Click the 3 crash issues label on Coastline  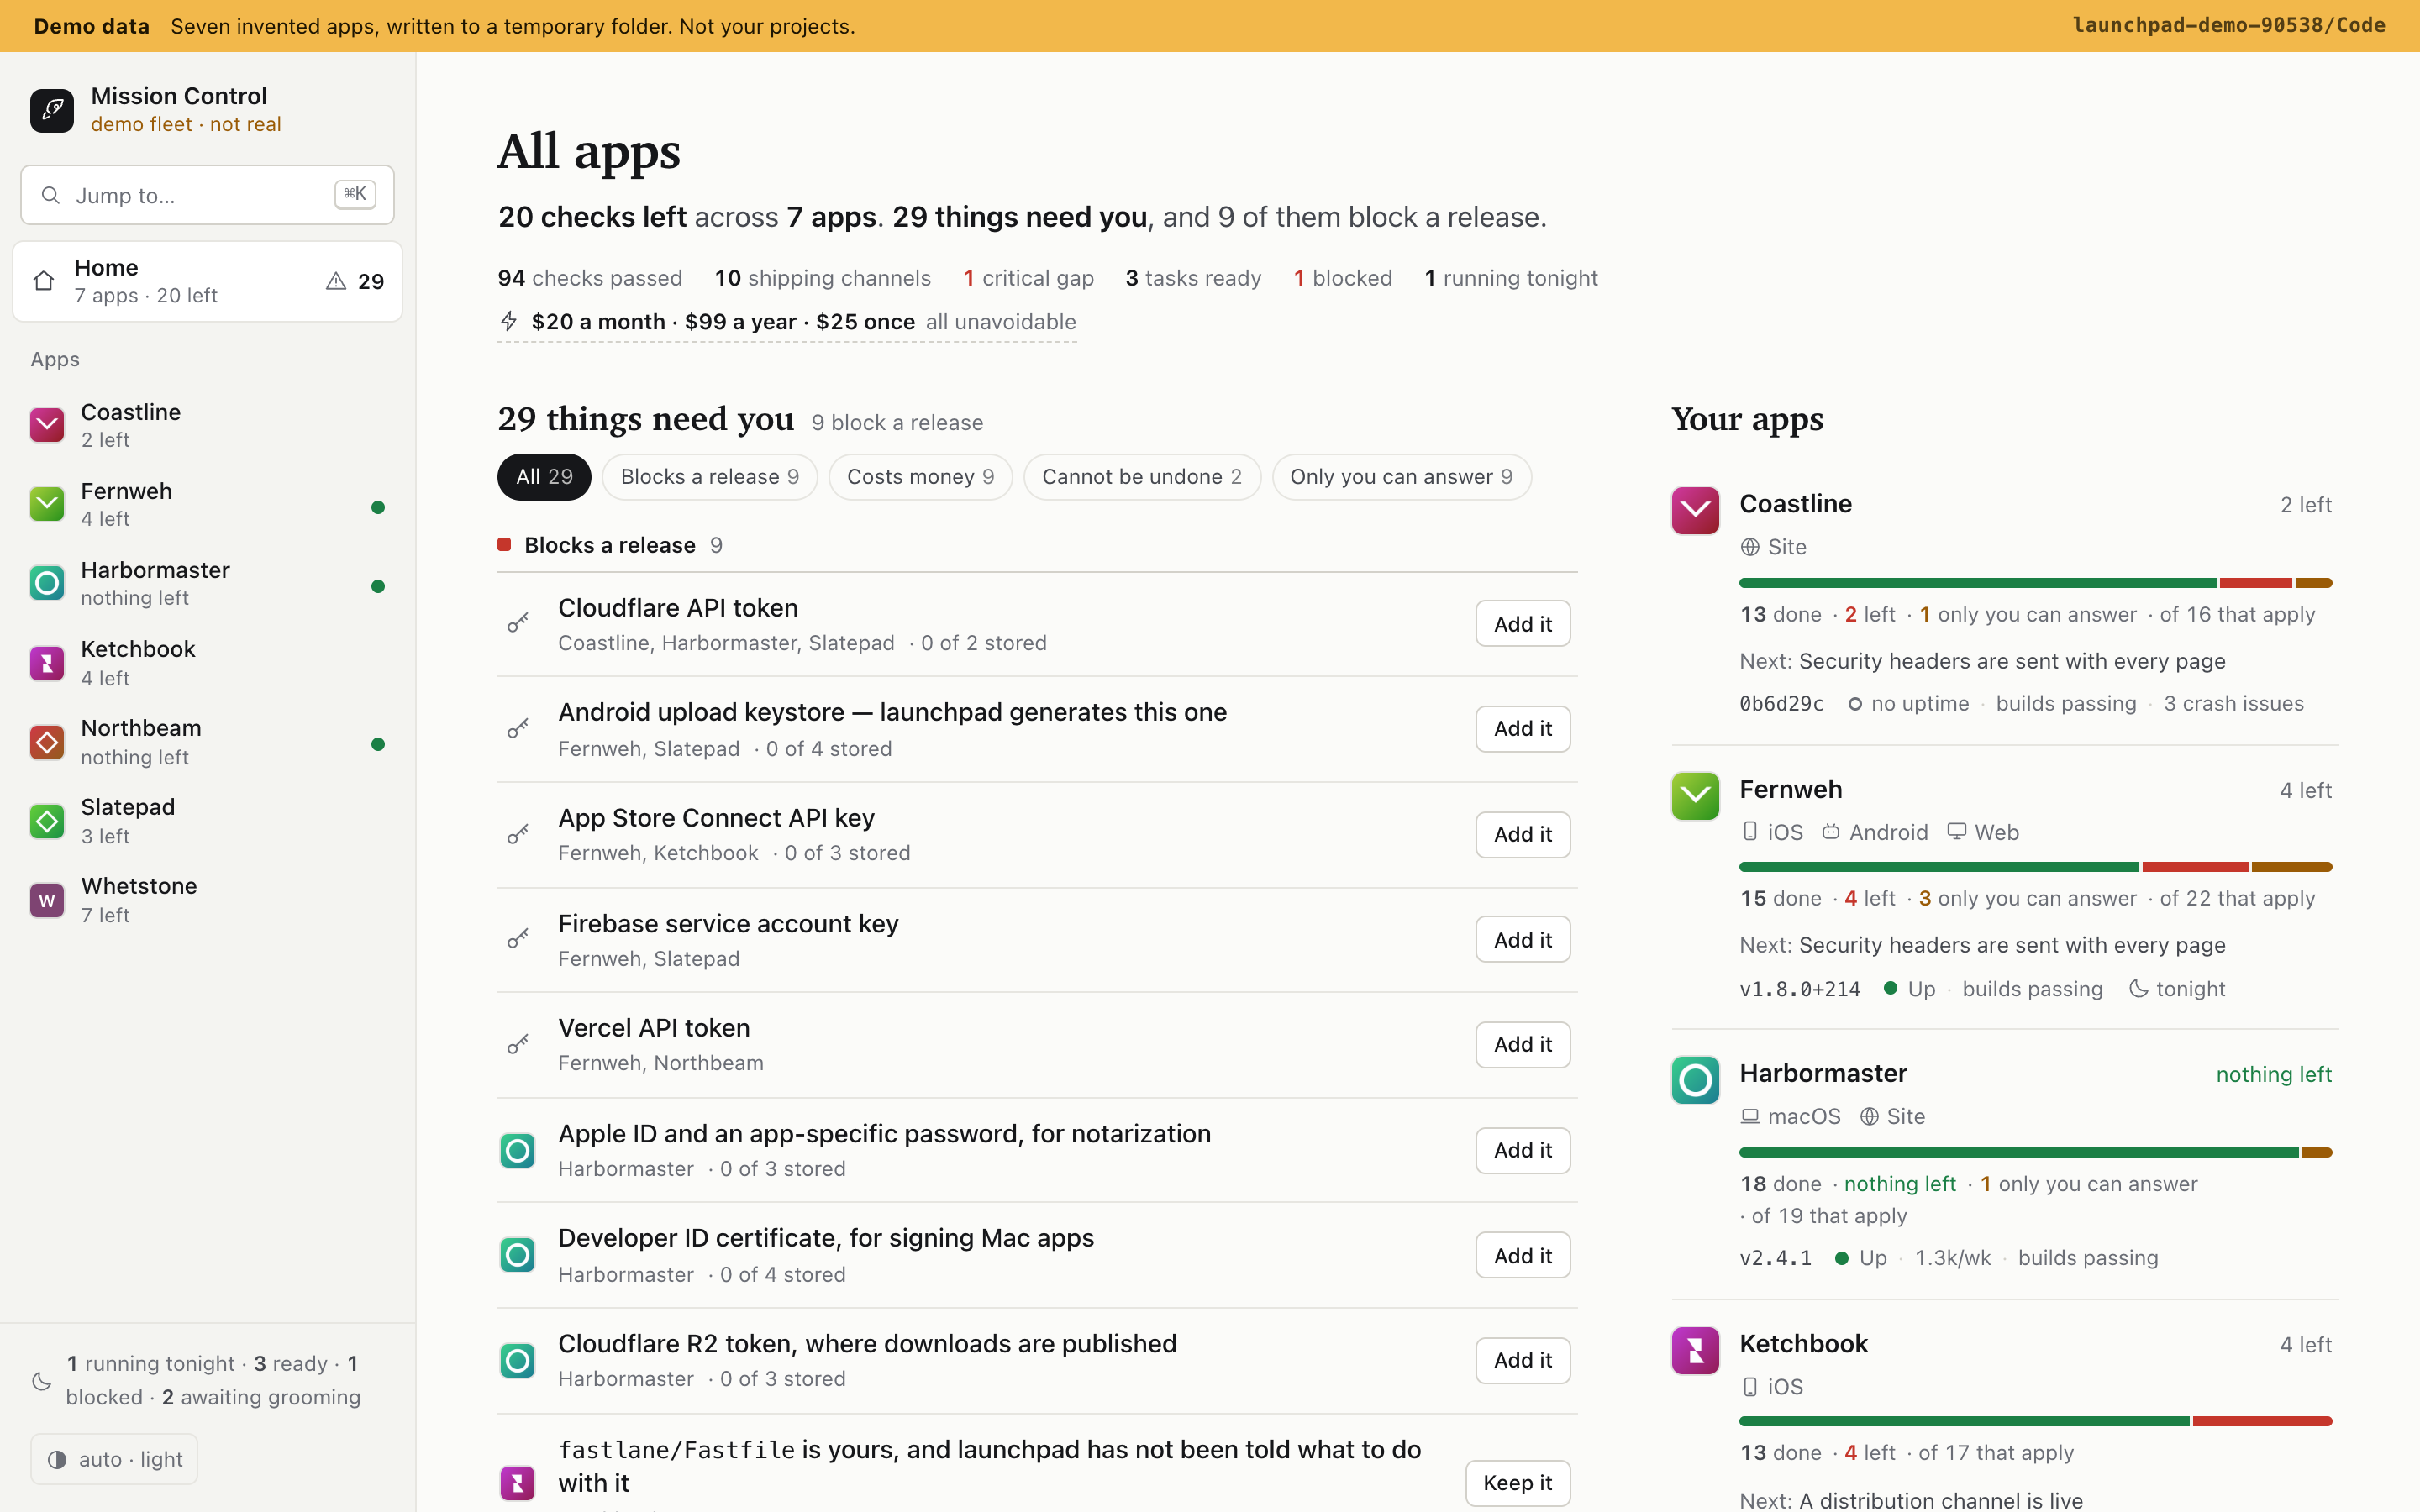click(x=2233, y=704)
